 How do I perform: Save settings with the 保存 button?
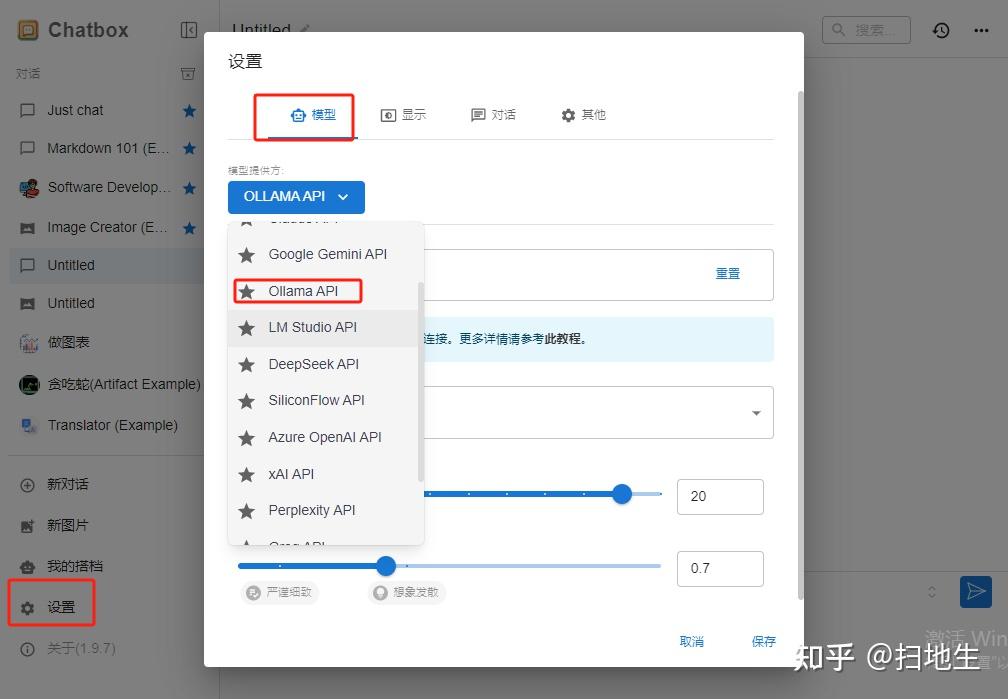click(763, 641)
